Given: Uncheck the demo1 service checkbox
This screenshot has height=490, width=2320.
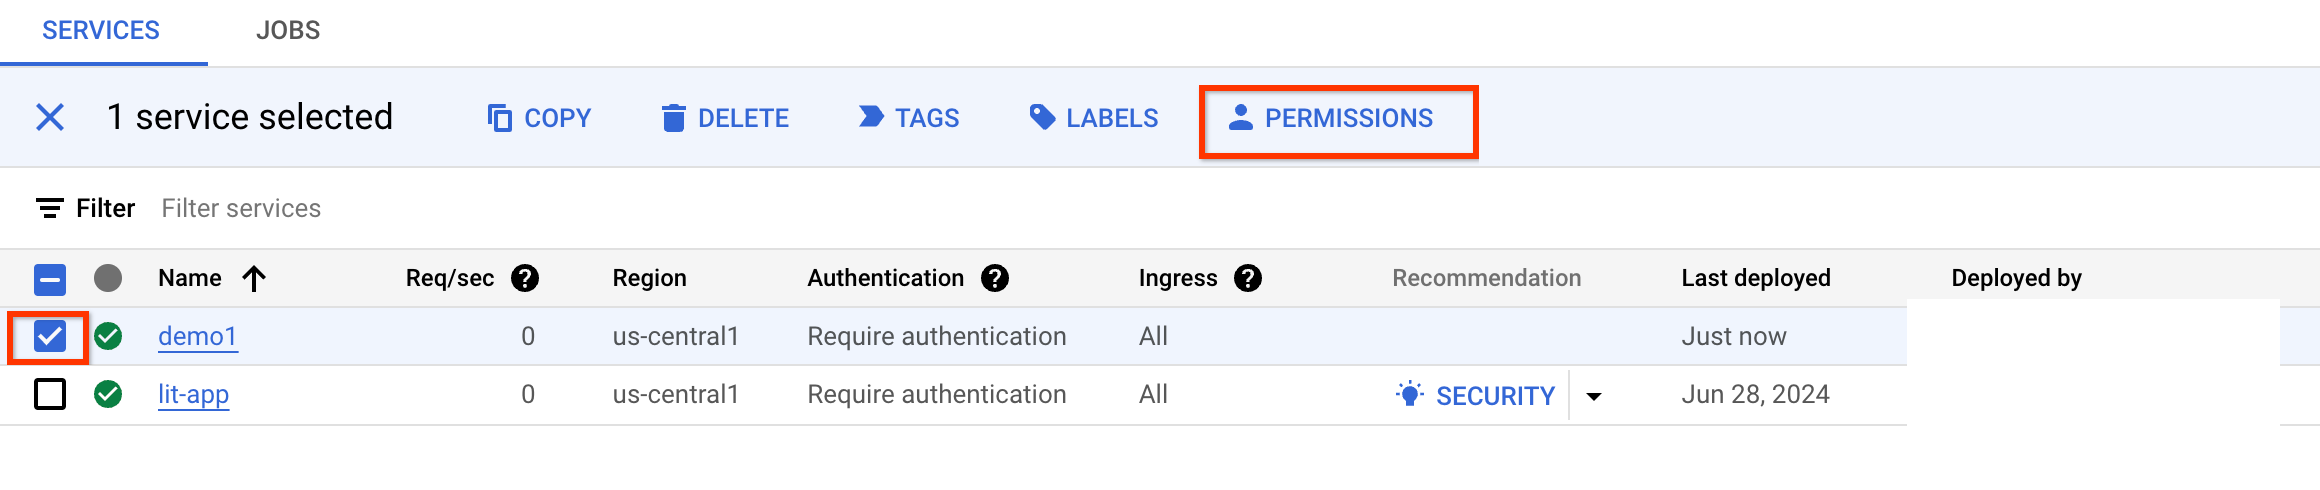Looking at the screenshot, I should tap(50, 336).
